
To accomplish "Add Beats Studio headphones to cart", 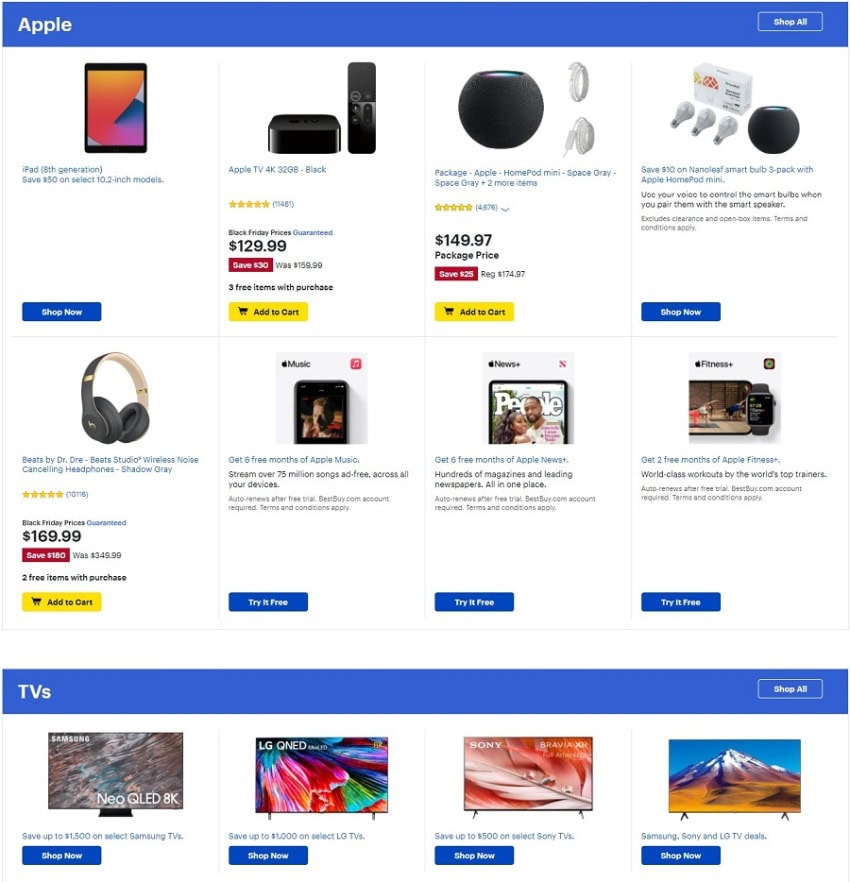I will (62, 602).
